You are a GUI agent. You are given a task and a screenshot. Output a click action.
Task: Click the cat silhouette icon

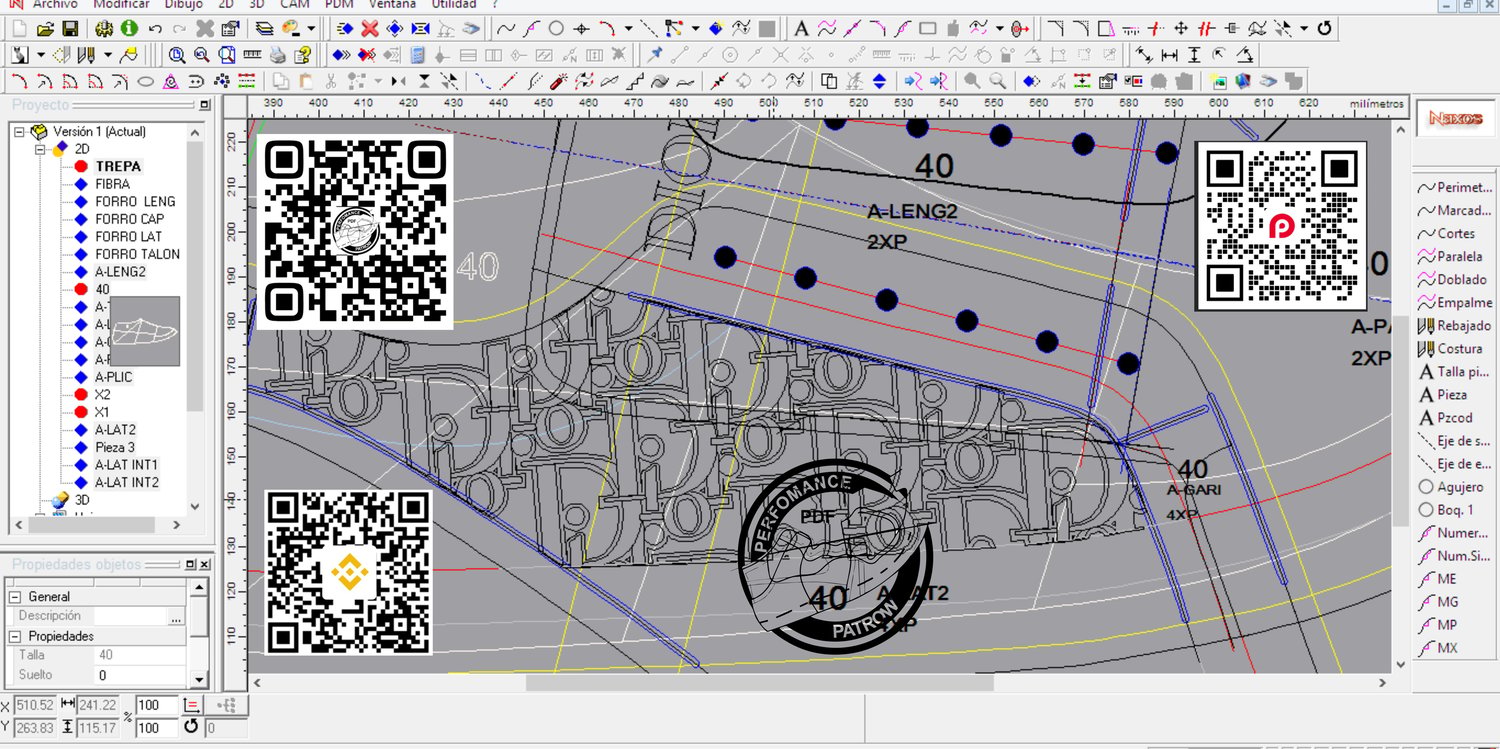pos(20,54)
